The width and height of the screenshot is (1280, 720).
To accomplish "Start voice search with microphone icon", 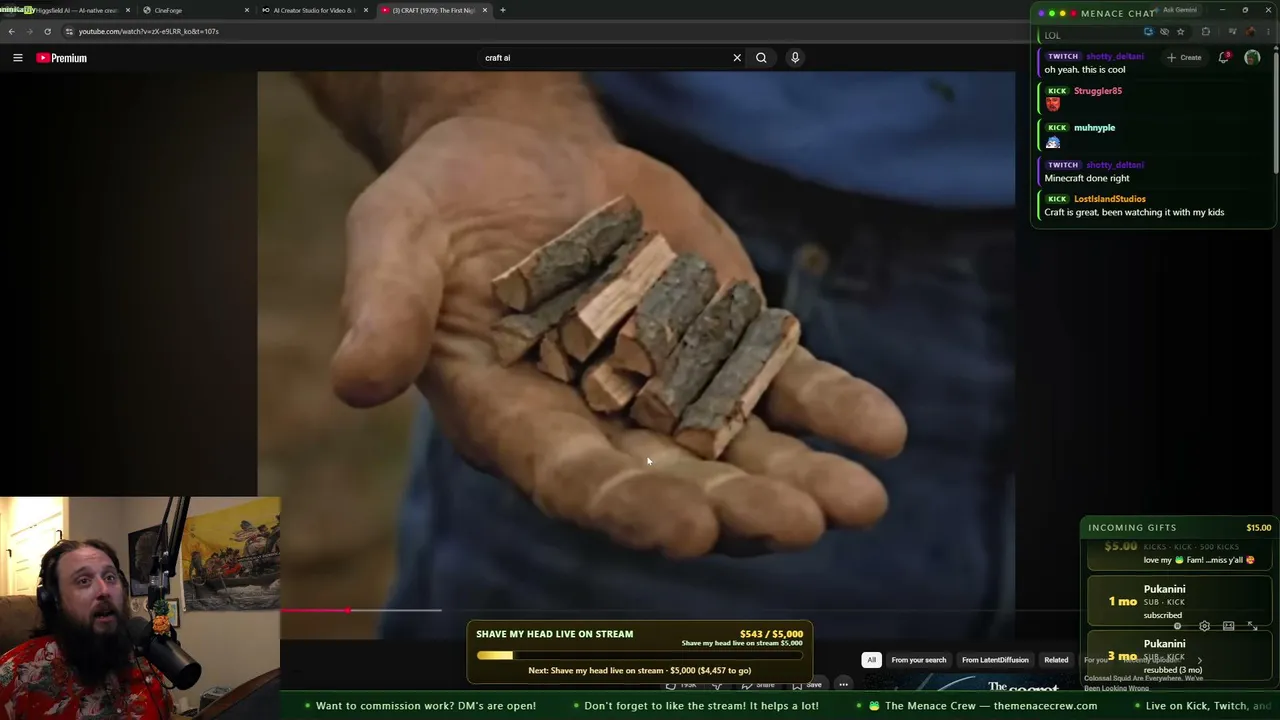I will pyautogui.click(x=795, y=58).
